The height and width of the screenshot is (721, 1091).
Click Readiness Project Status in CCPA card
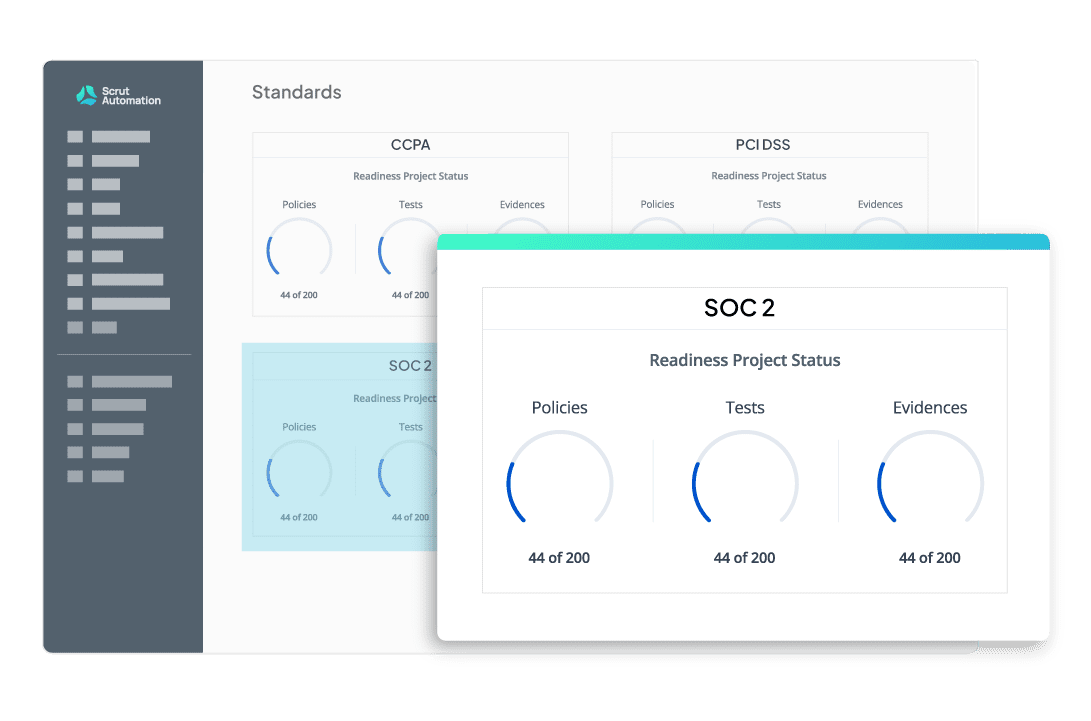(411, 176)
